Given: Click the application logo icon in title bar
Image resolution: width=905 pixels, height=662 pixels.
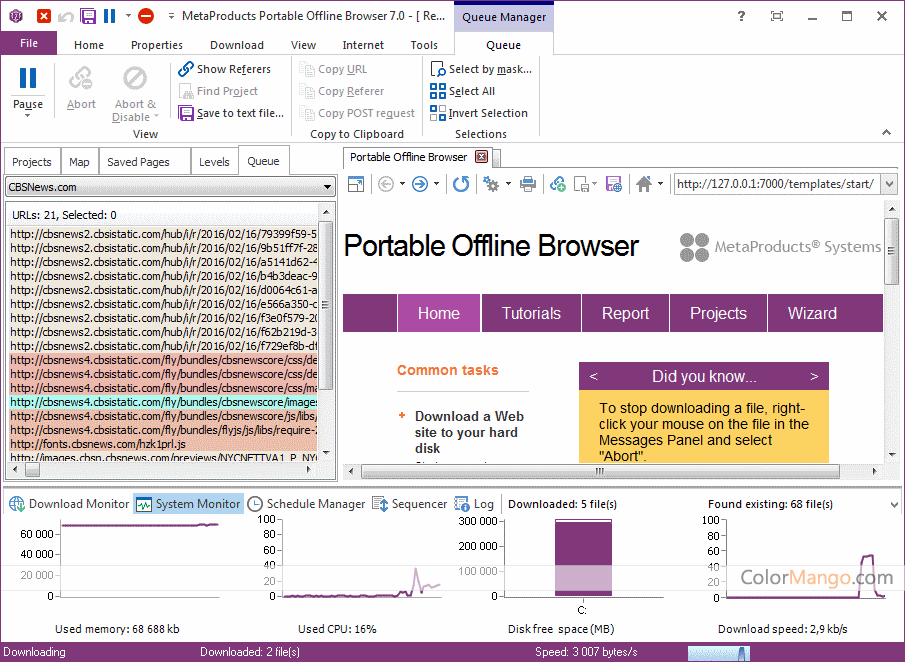Looking at the screenshot, I should pos(16,16).
